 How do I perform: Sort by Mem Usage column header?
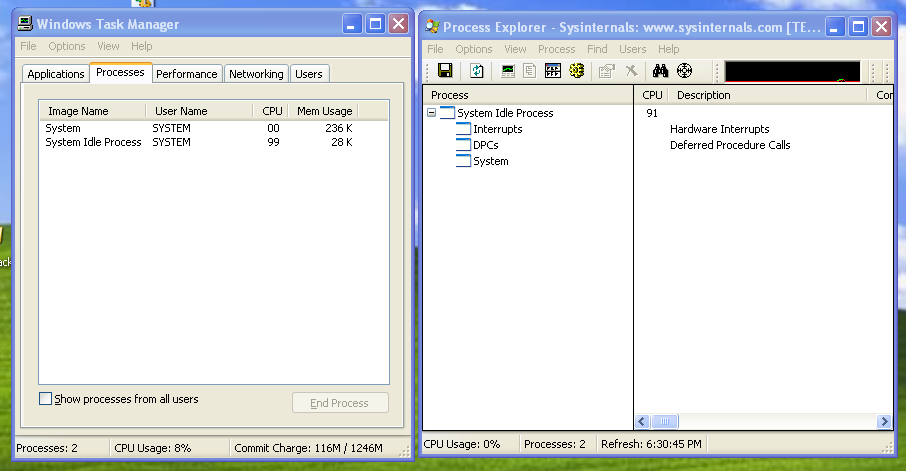coord(324,111)
